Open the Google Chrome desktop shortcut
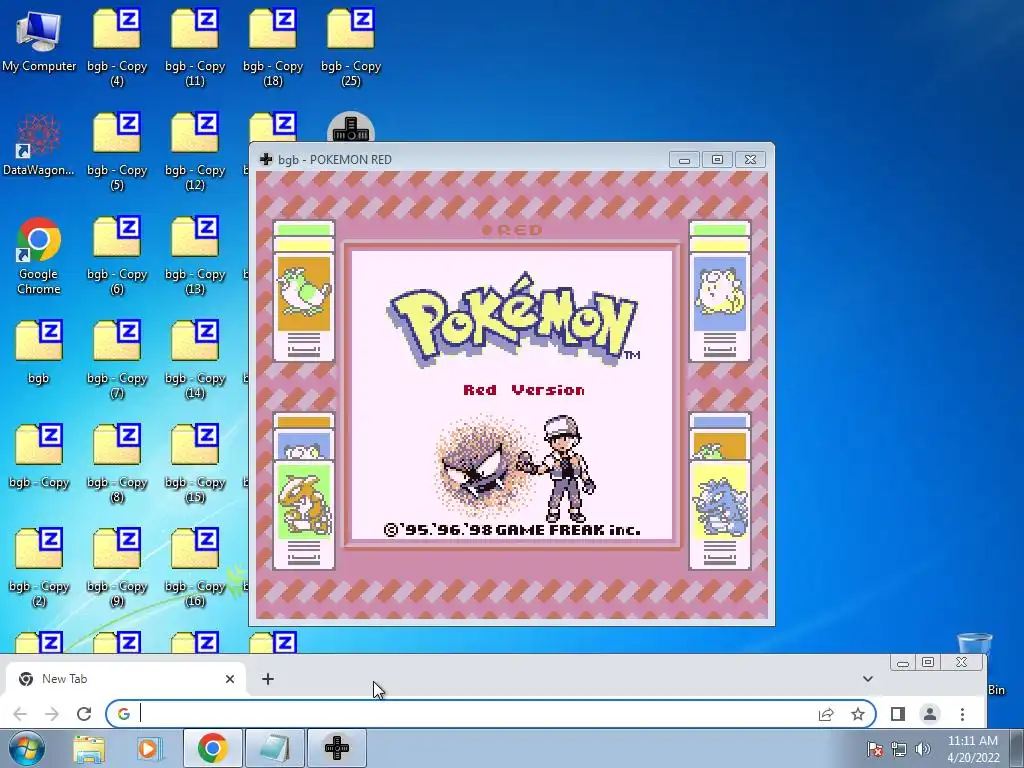Screen dimensions: 1024x768 39,255
